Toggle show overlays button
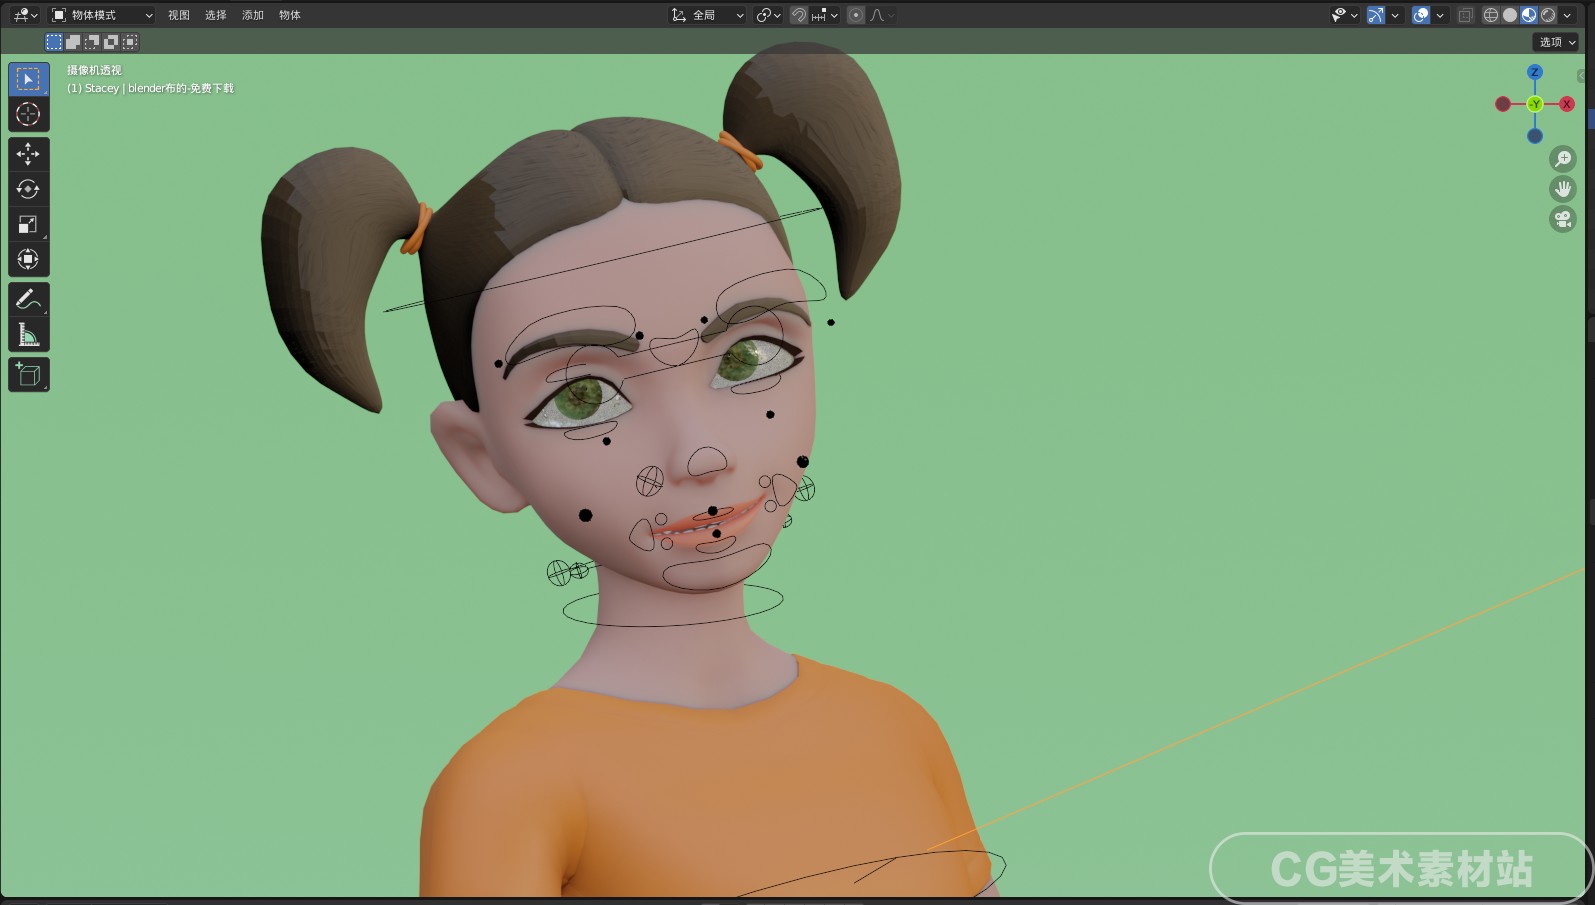The image size is (1595, 905). [x=1421, y=15]
